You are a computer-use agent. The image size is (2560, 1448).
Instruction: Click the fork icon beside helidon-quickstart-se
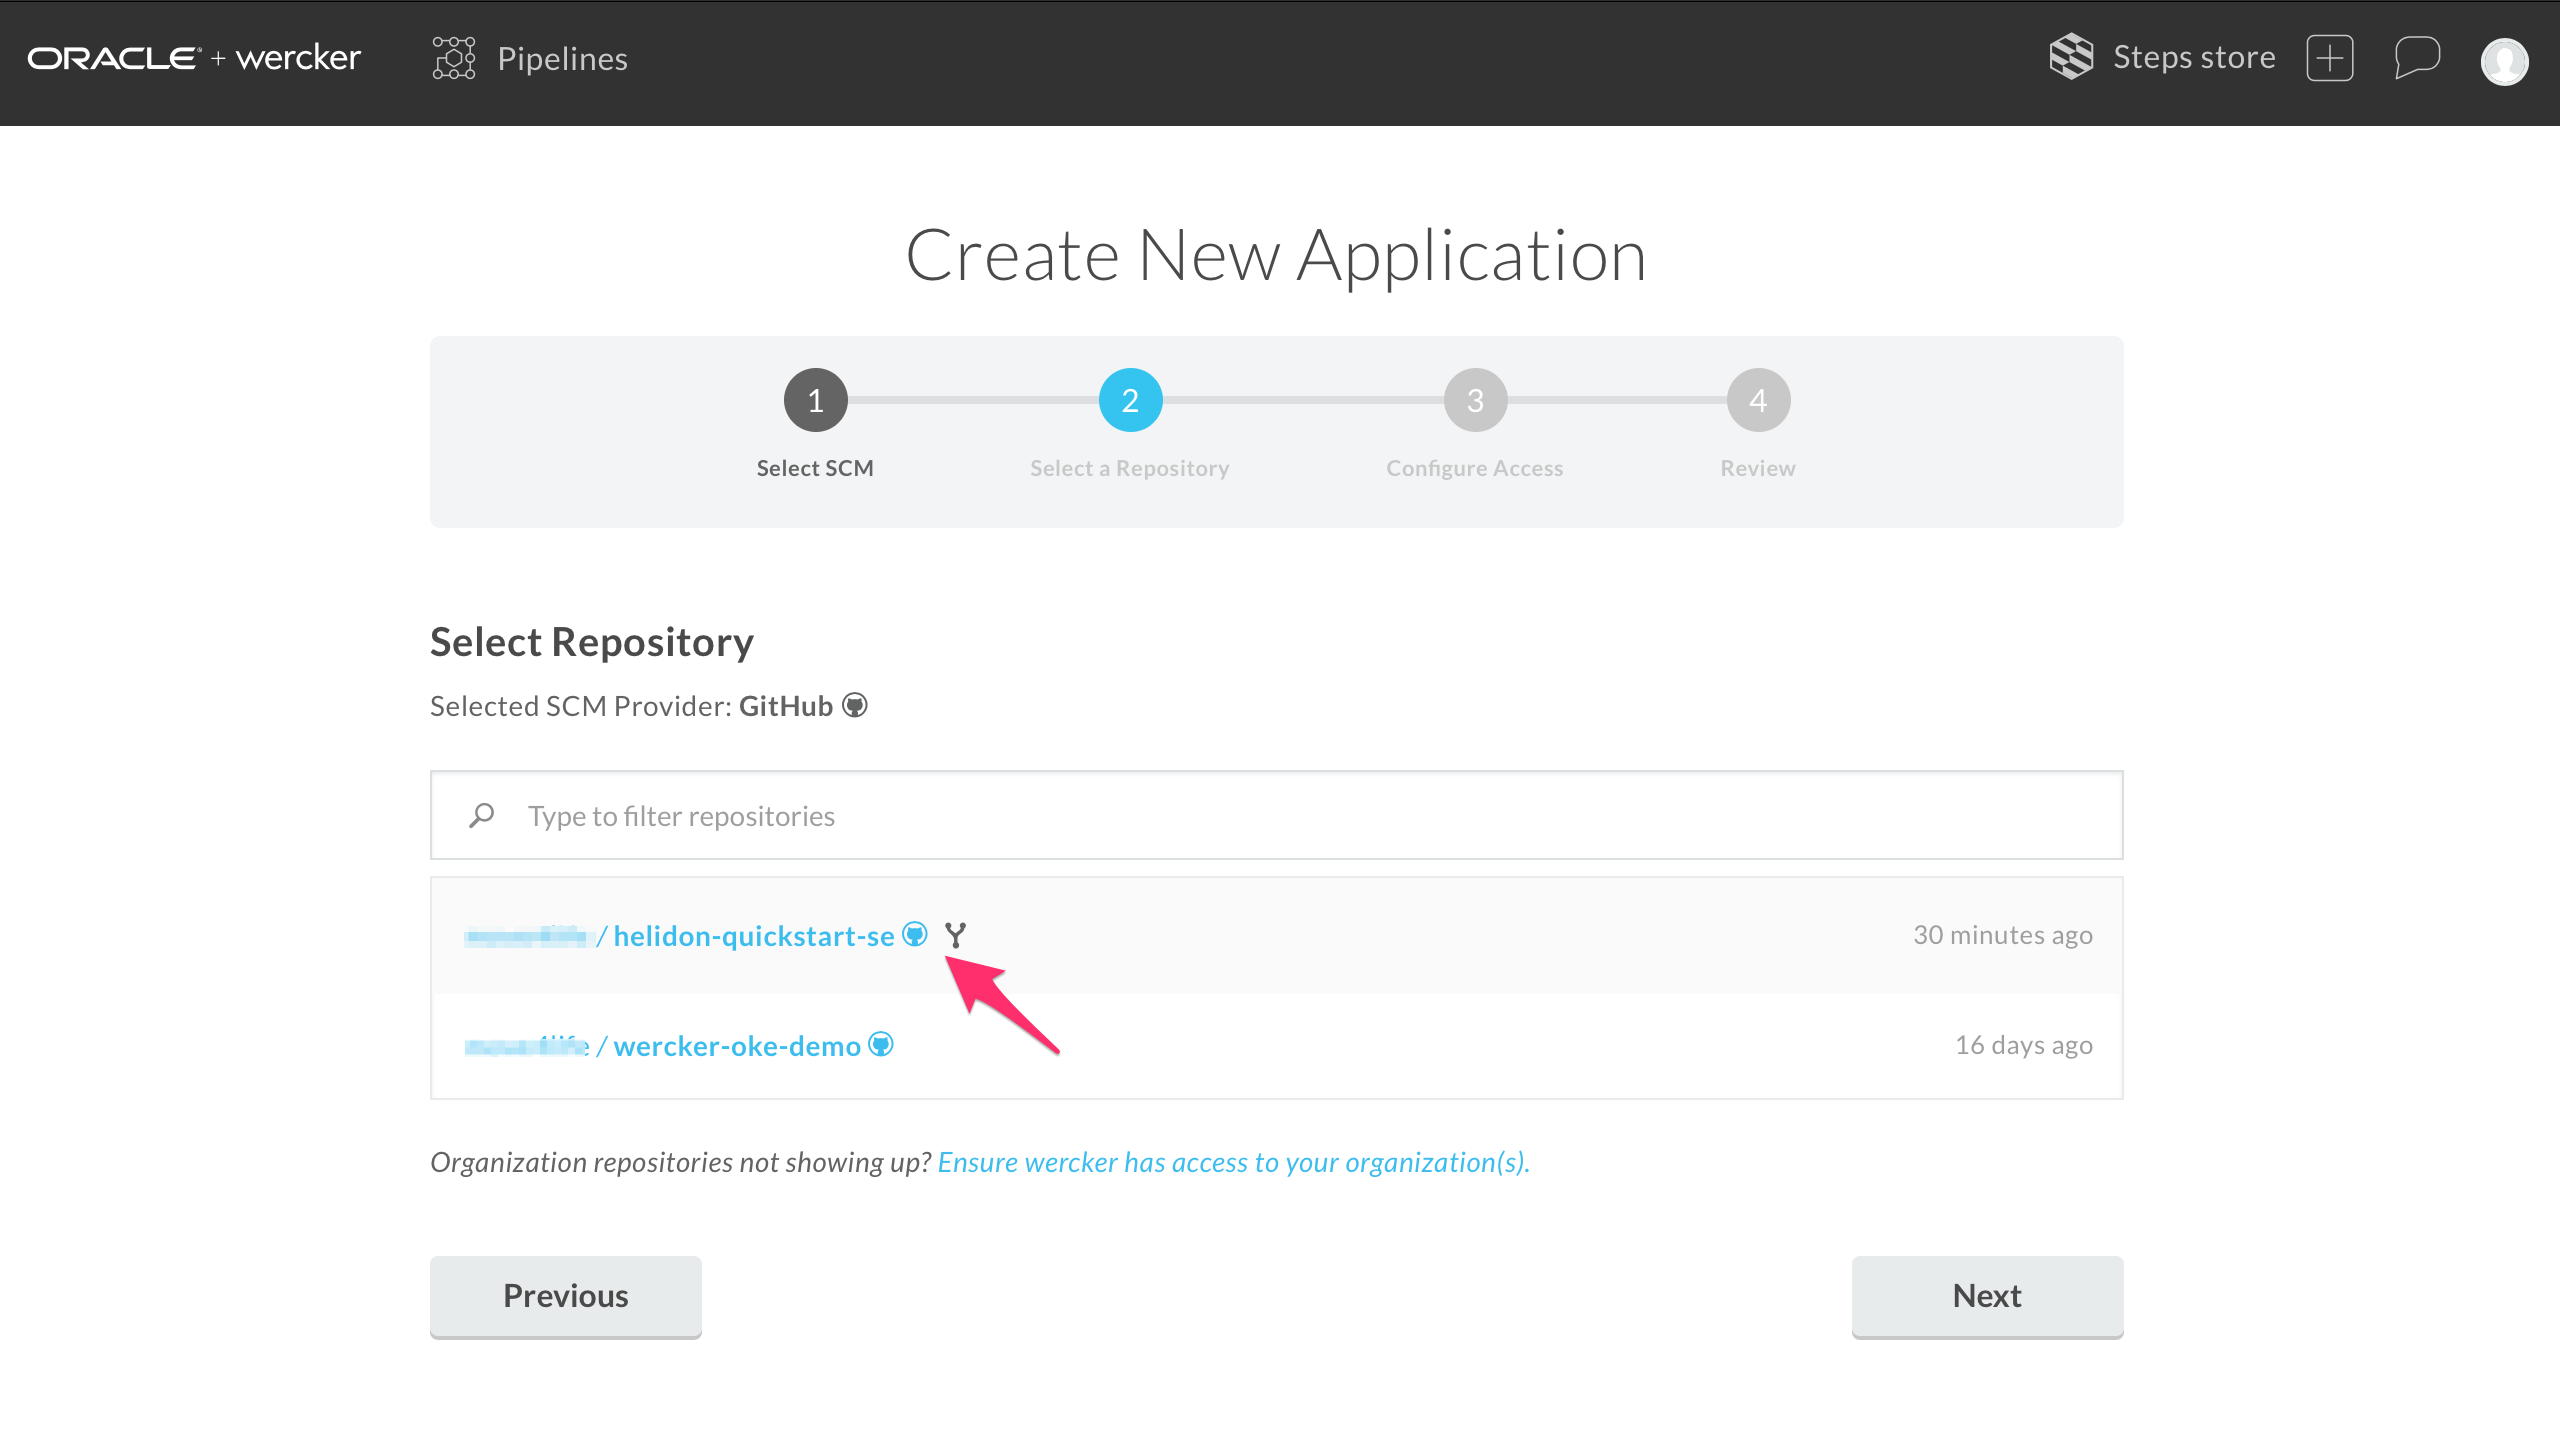[956, 935]
